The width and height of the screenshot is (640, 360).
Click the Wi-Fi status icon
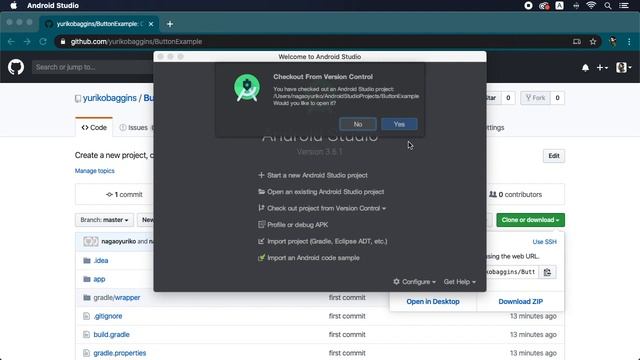pyautogui.click(x=591, y=5)
